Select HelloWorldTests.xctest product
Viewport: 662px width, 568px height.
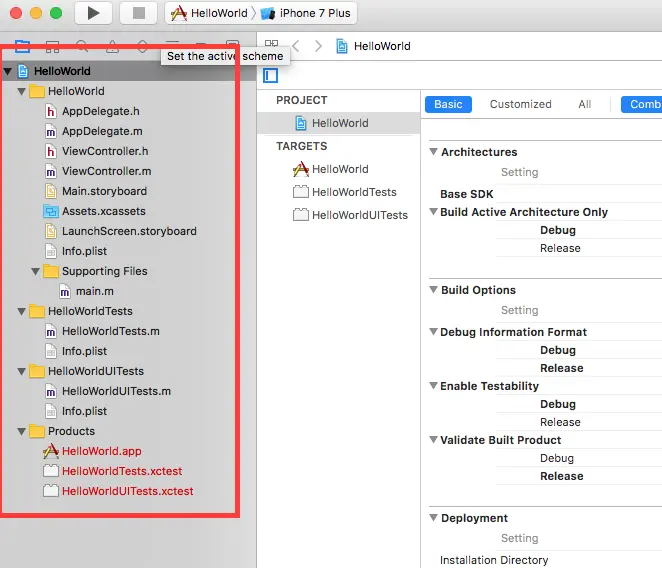[113, 471]
